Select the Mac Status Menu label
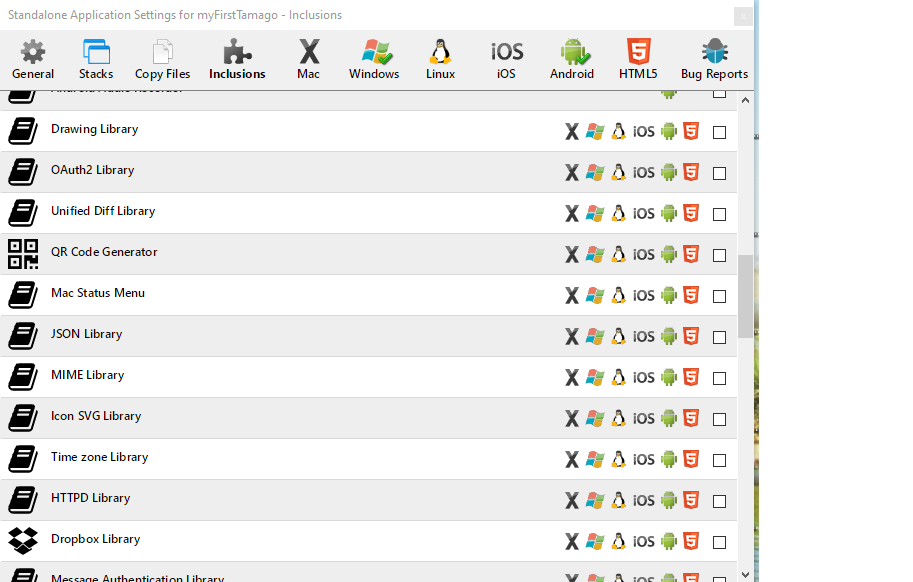913x582 pixels. pyautogui.click(x=98, y=293)
